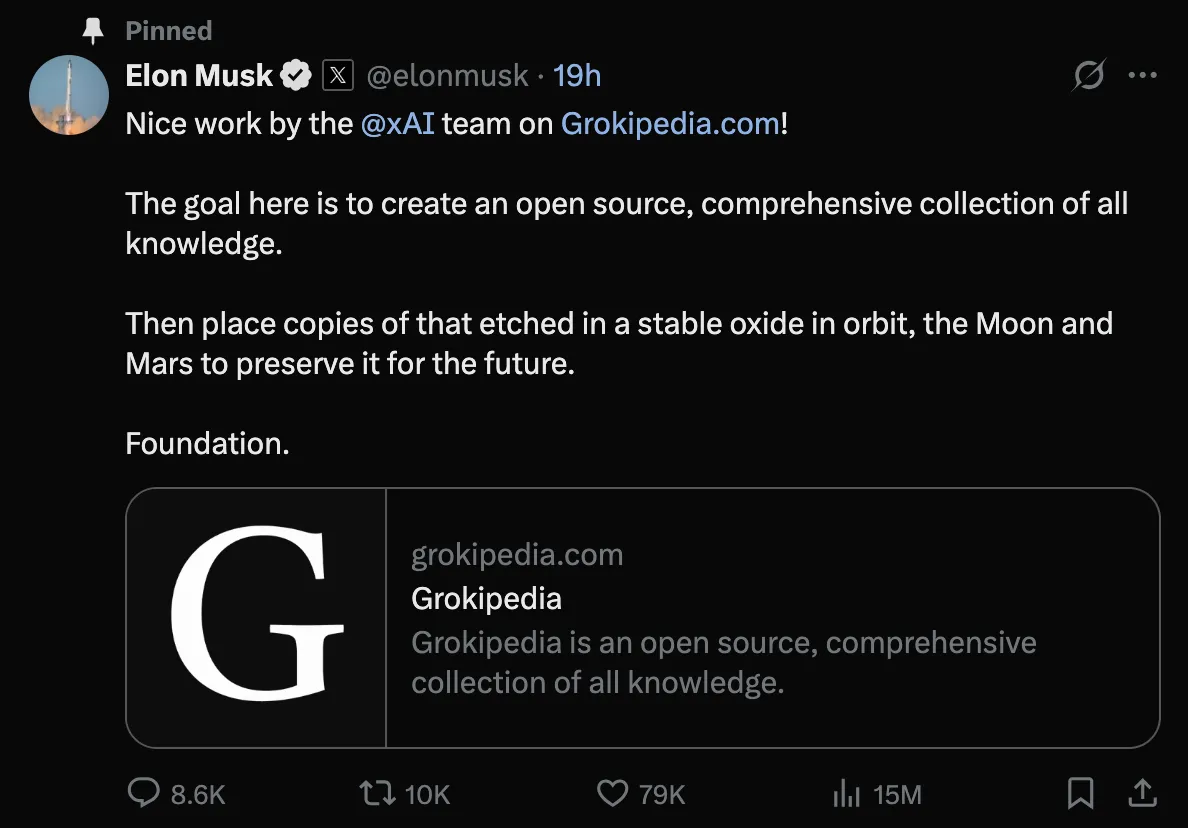Click the verified badge next to Elon Musk
Image resolution: width=1188 pixels, height=828 pixels.
[x=295, y=73]
